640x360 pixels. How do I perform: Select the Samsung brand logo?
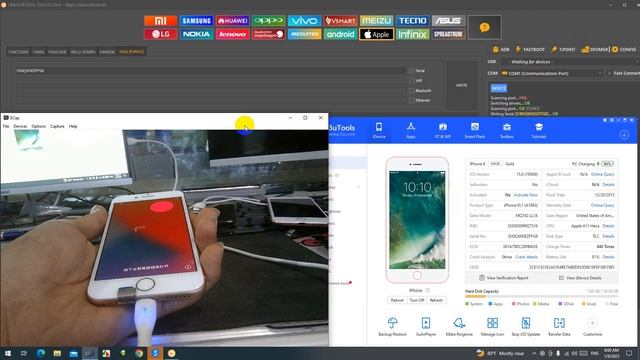pos(196,20)
